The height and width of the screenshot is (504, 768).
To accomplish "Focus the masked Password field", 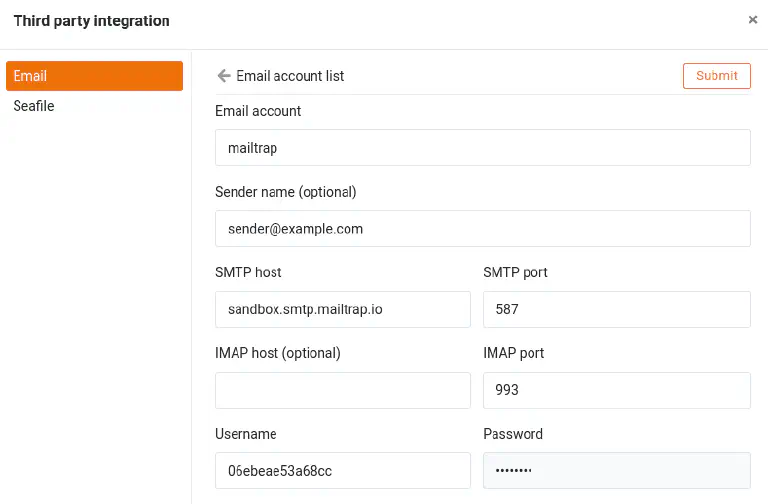I will tap(616, 471).
